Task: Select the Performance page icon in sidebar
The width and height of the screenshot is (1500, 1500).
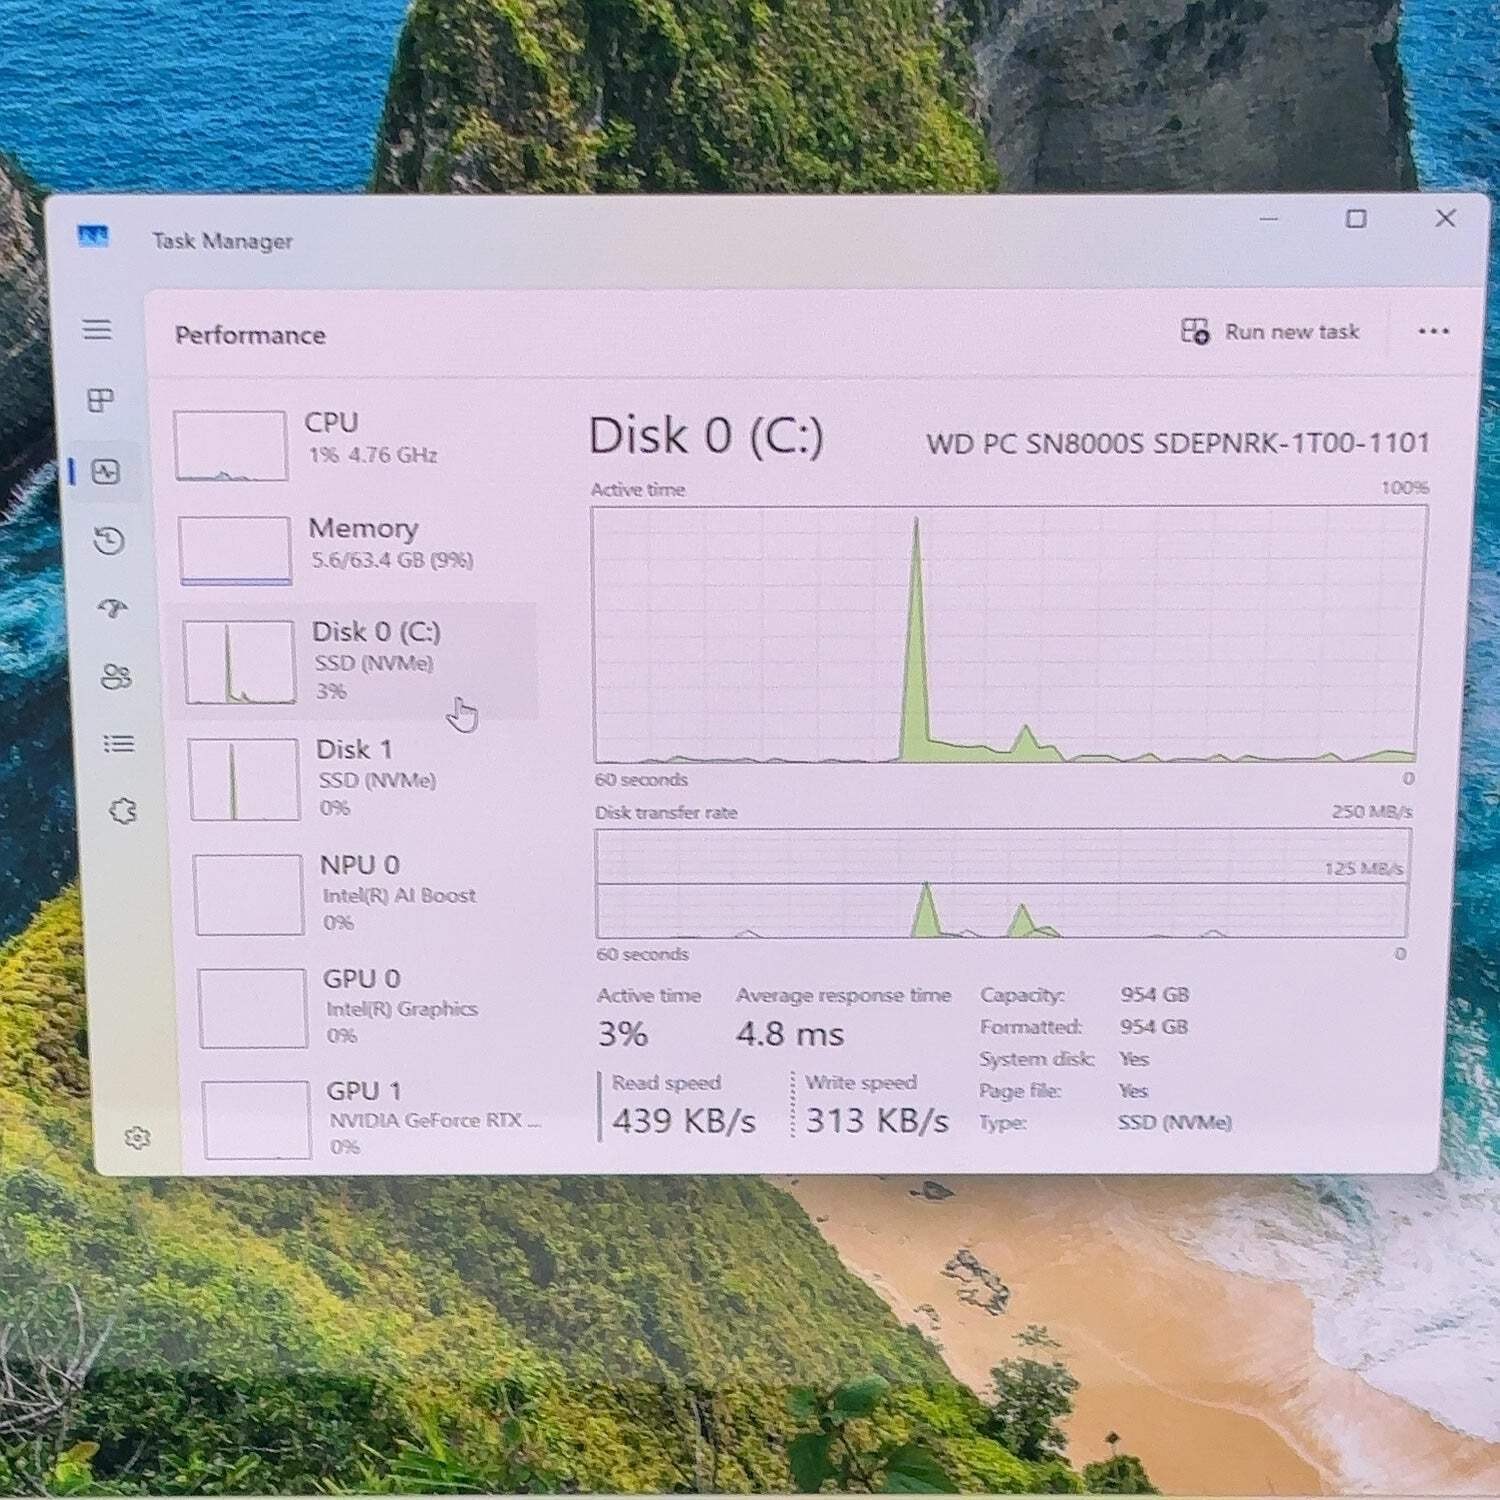Action: pos(106,471)
